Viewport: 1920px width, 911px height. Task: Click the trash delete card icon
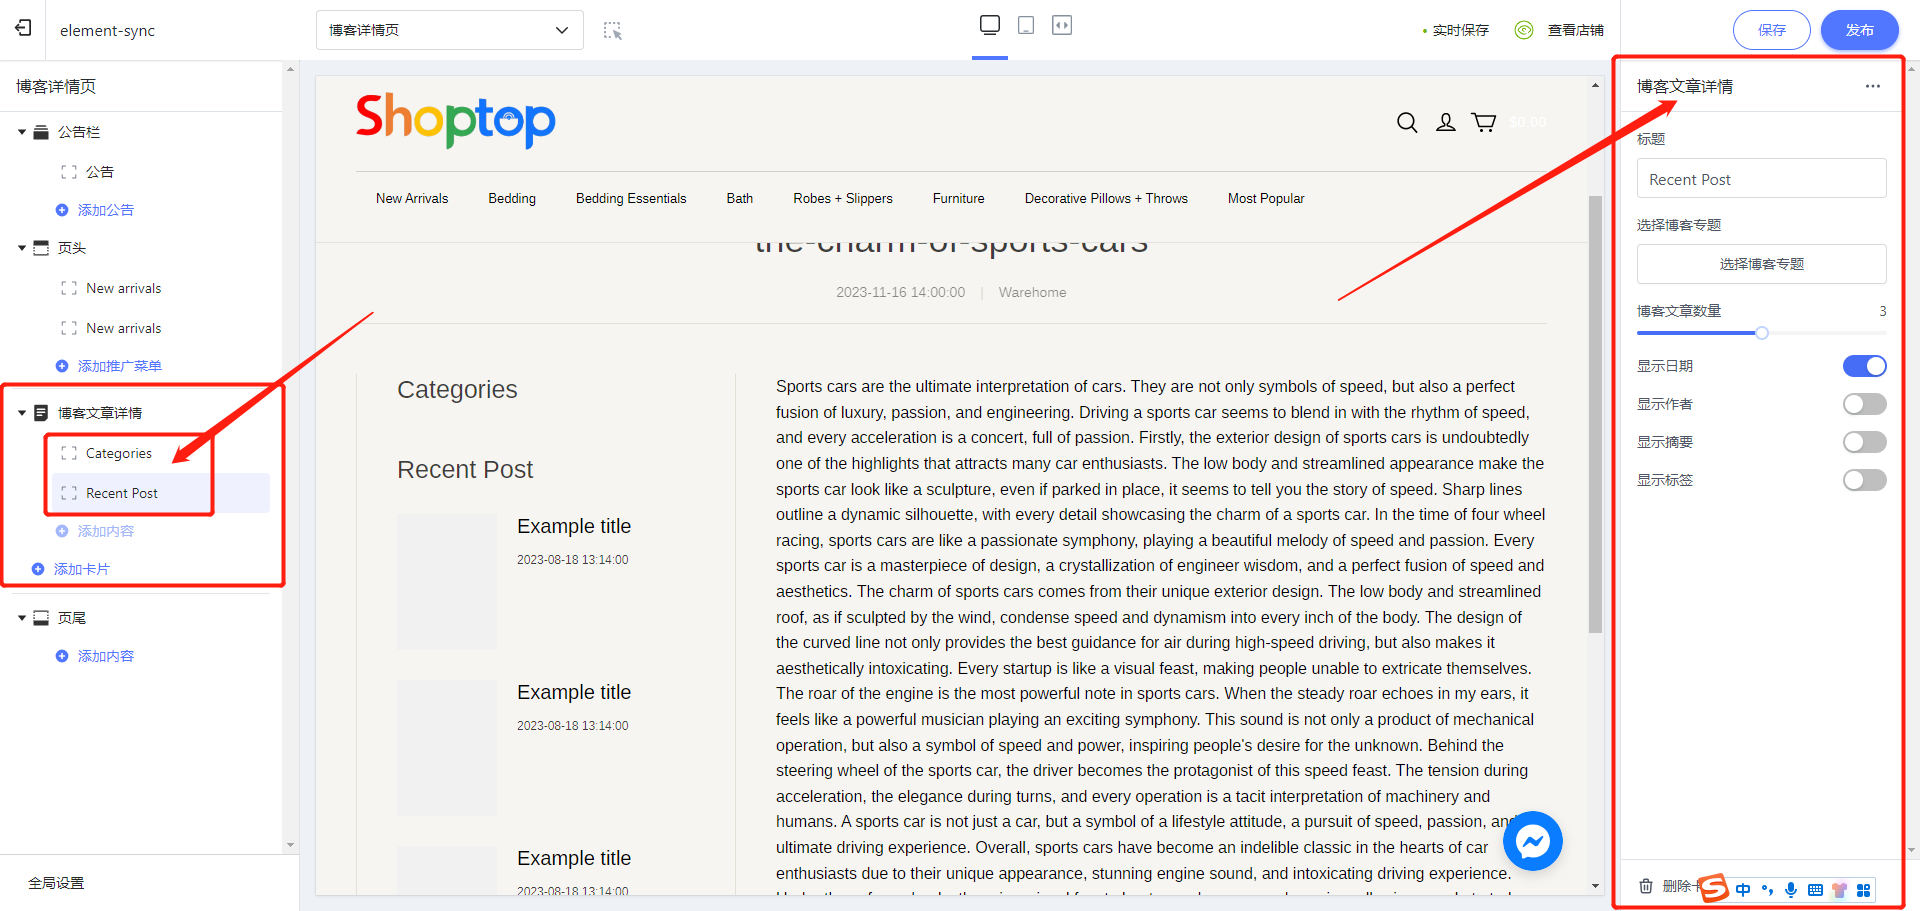(x=1646, y=886)
